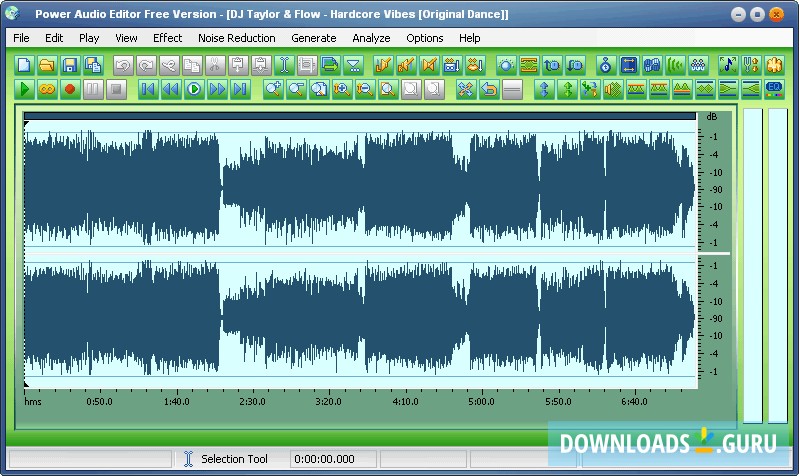Viewport: 799px width, 476px height.
Task: Open a file with the folder icon
Action: coord(47,65)
